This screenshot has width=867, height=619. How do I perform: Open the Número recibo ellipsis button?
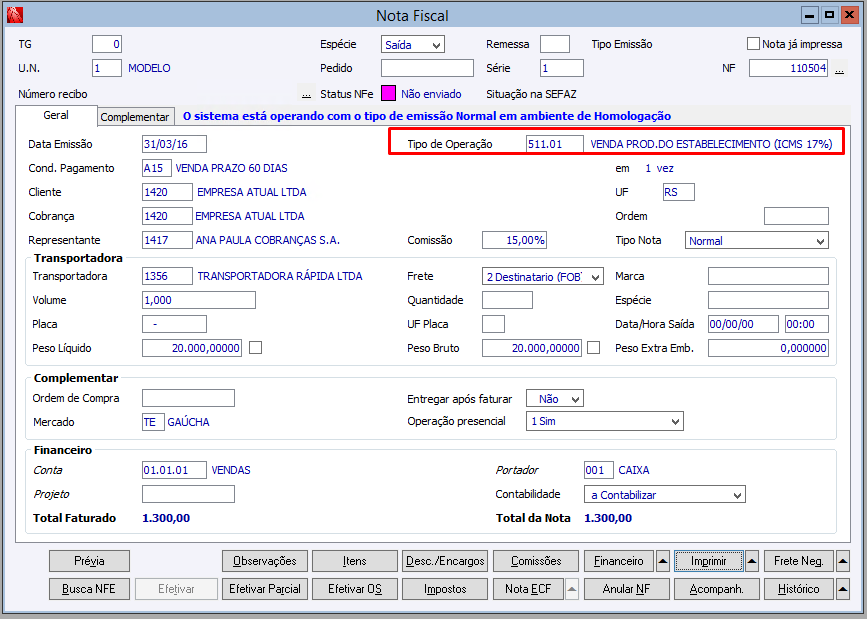(306, 93)
